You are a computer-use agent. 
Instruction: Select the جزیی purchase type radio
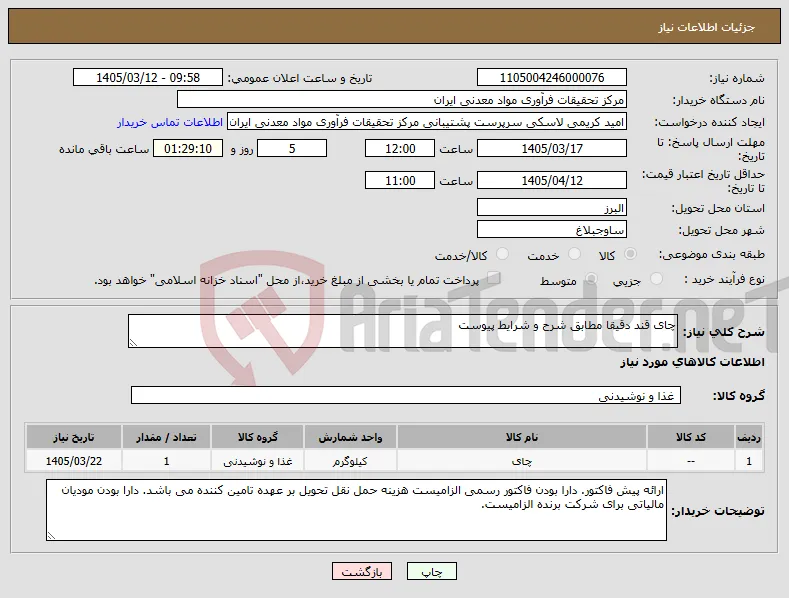[656, 278]
